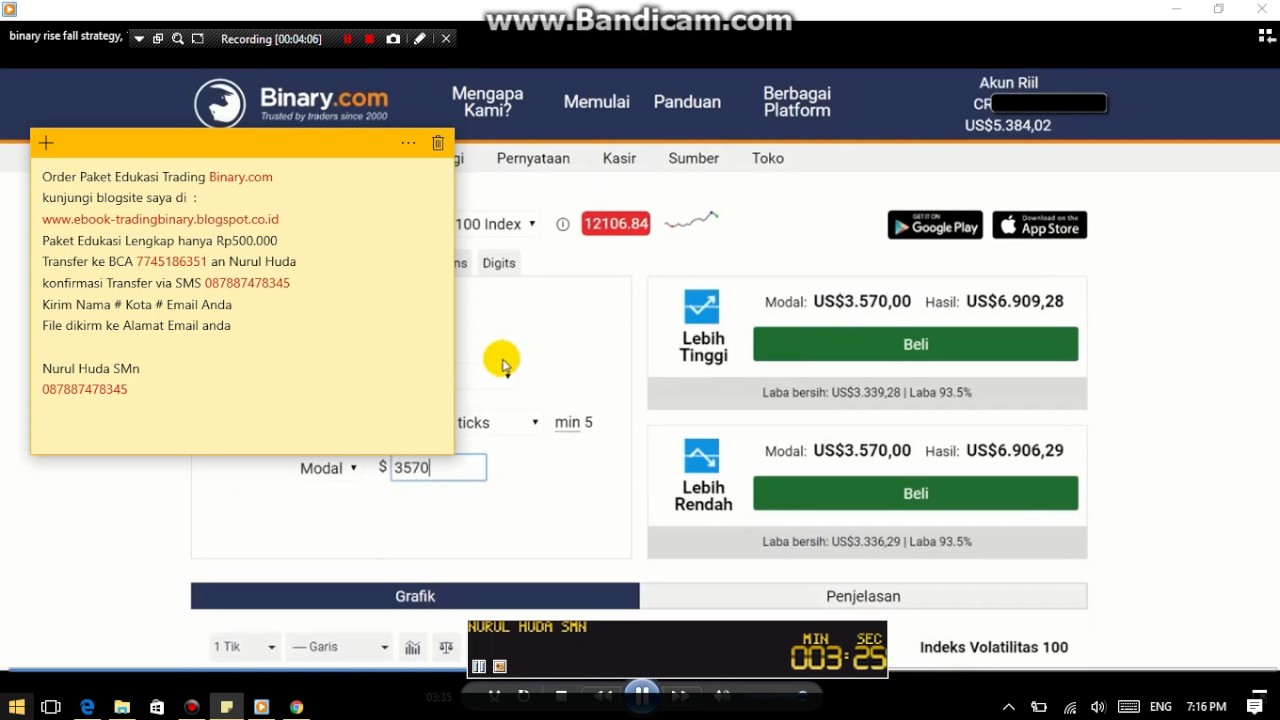Click the timer widget orange window icon
1280x720 pixels.
pyautogui.click(x=500, y=667)
